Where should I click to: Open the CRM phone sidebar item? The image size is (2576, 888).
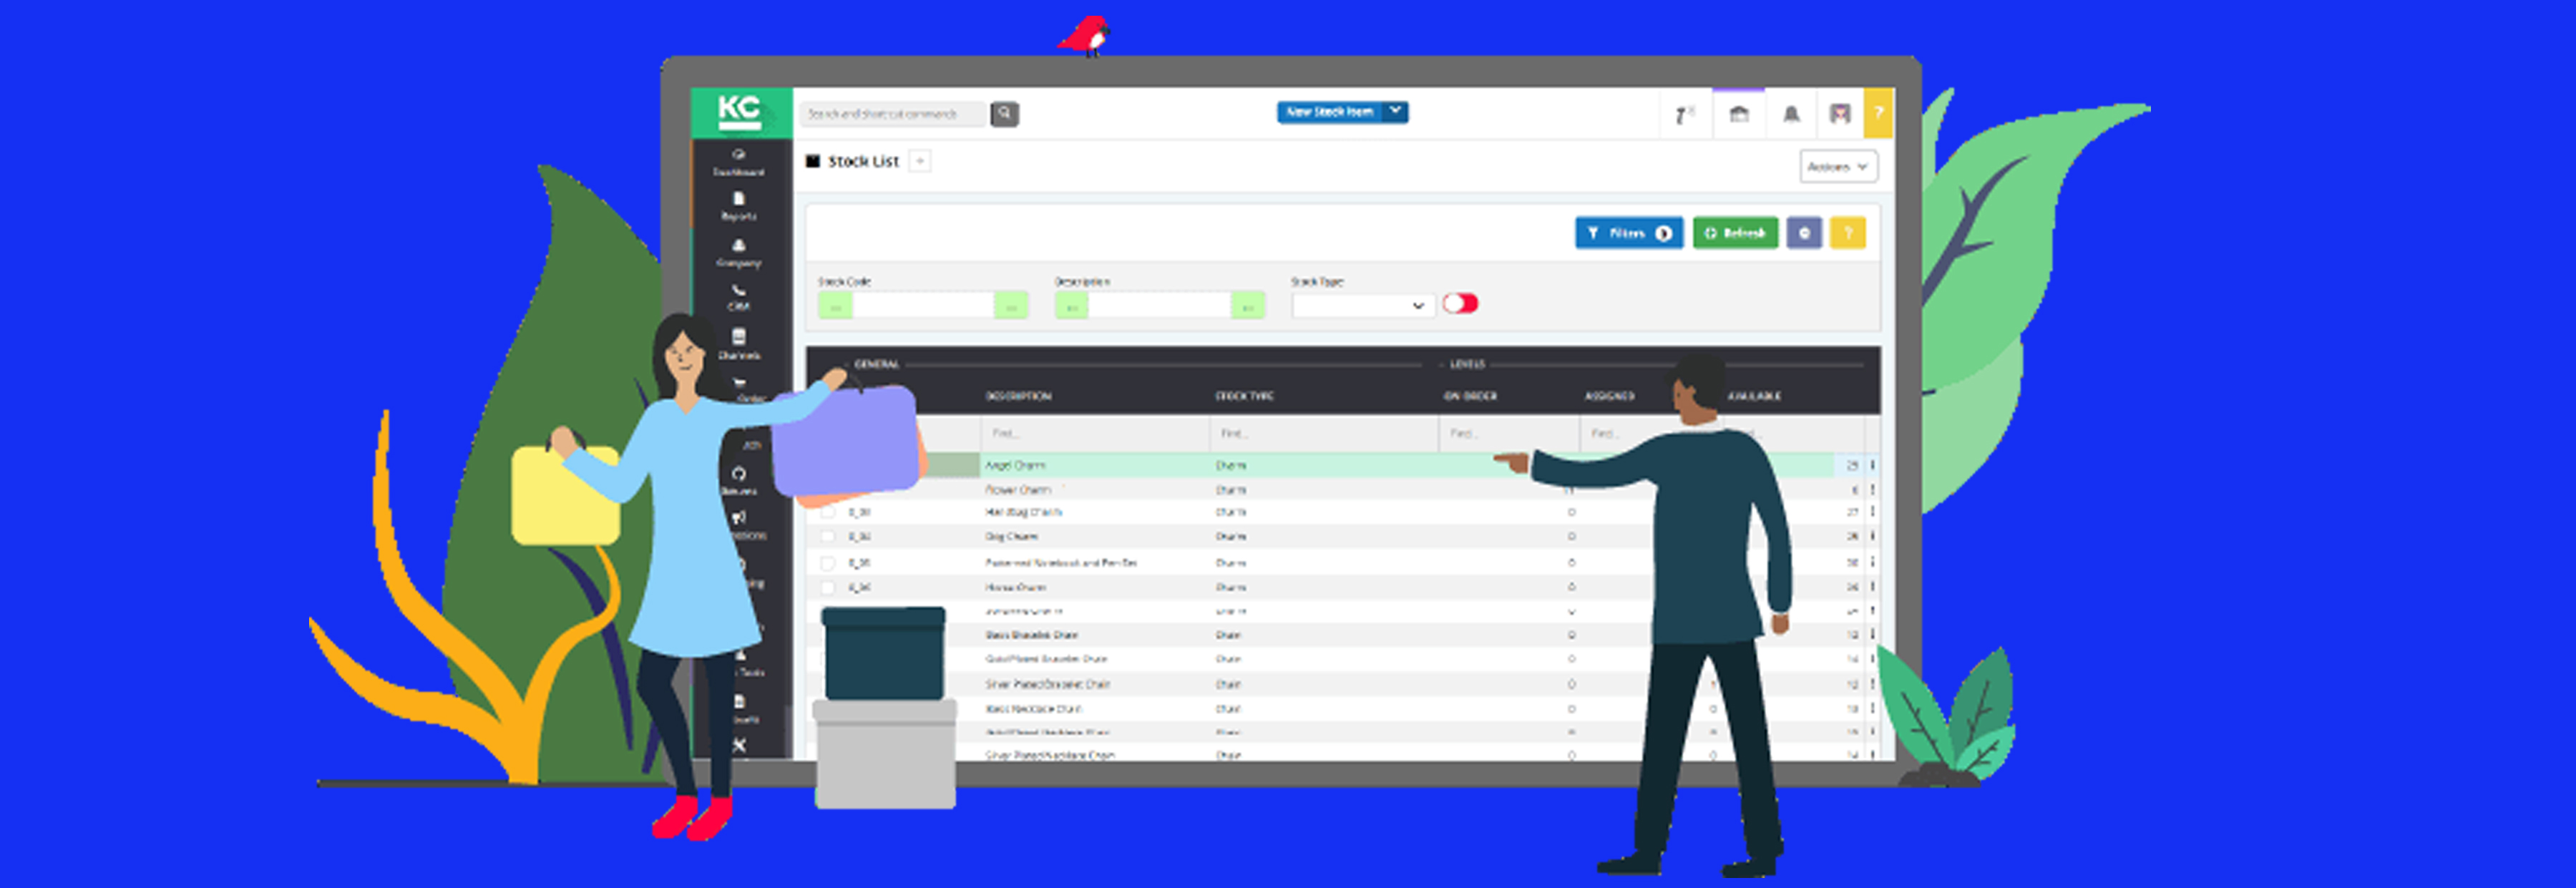pyautogui.click(x=739, y=297)
